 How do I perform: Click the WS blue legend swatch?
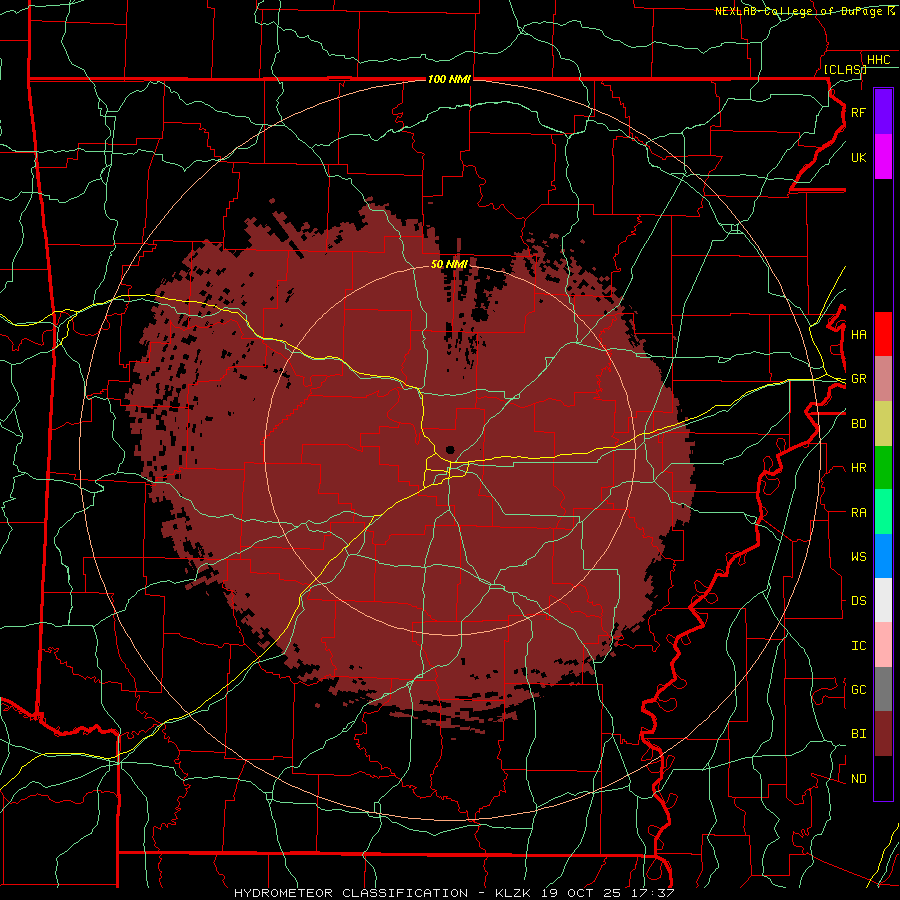click(883, 556)
